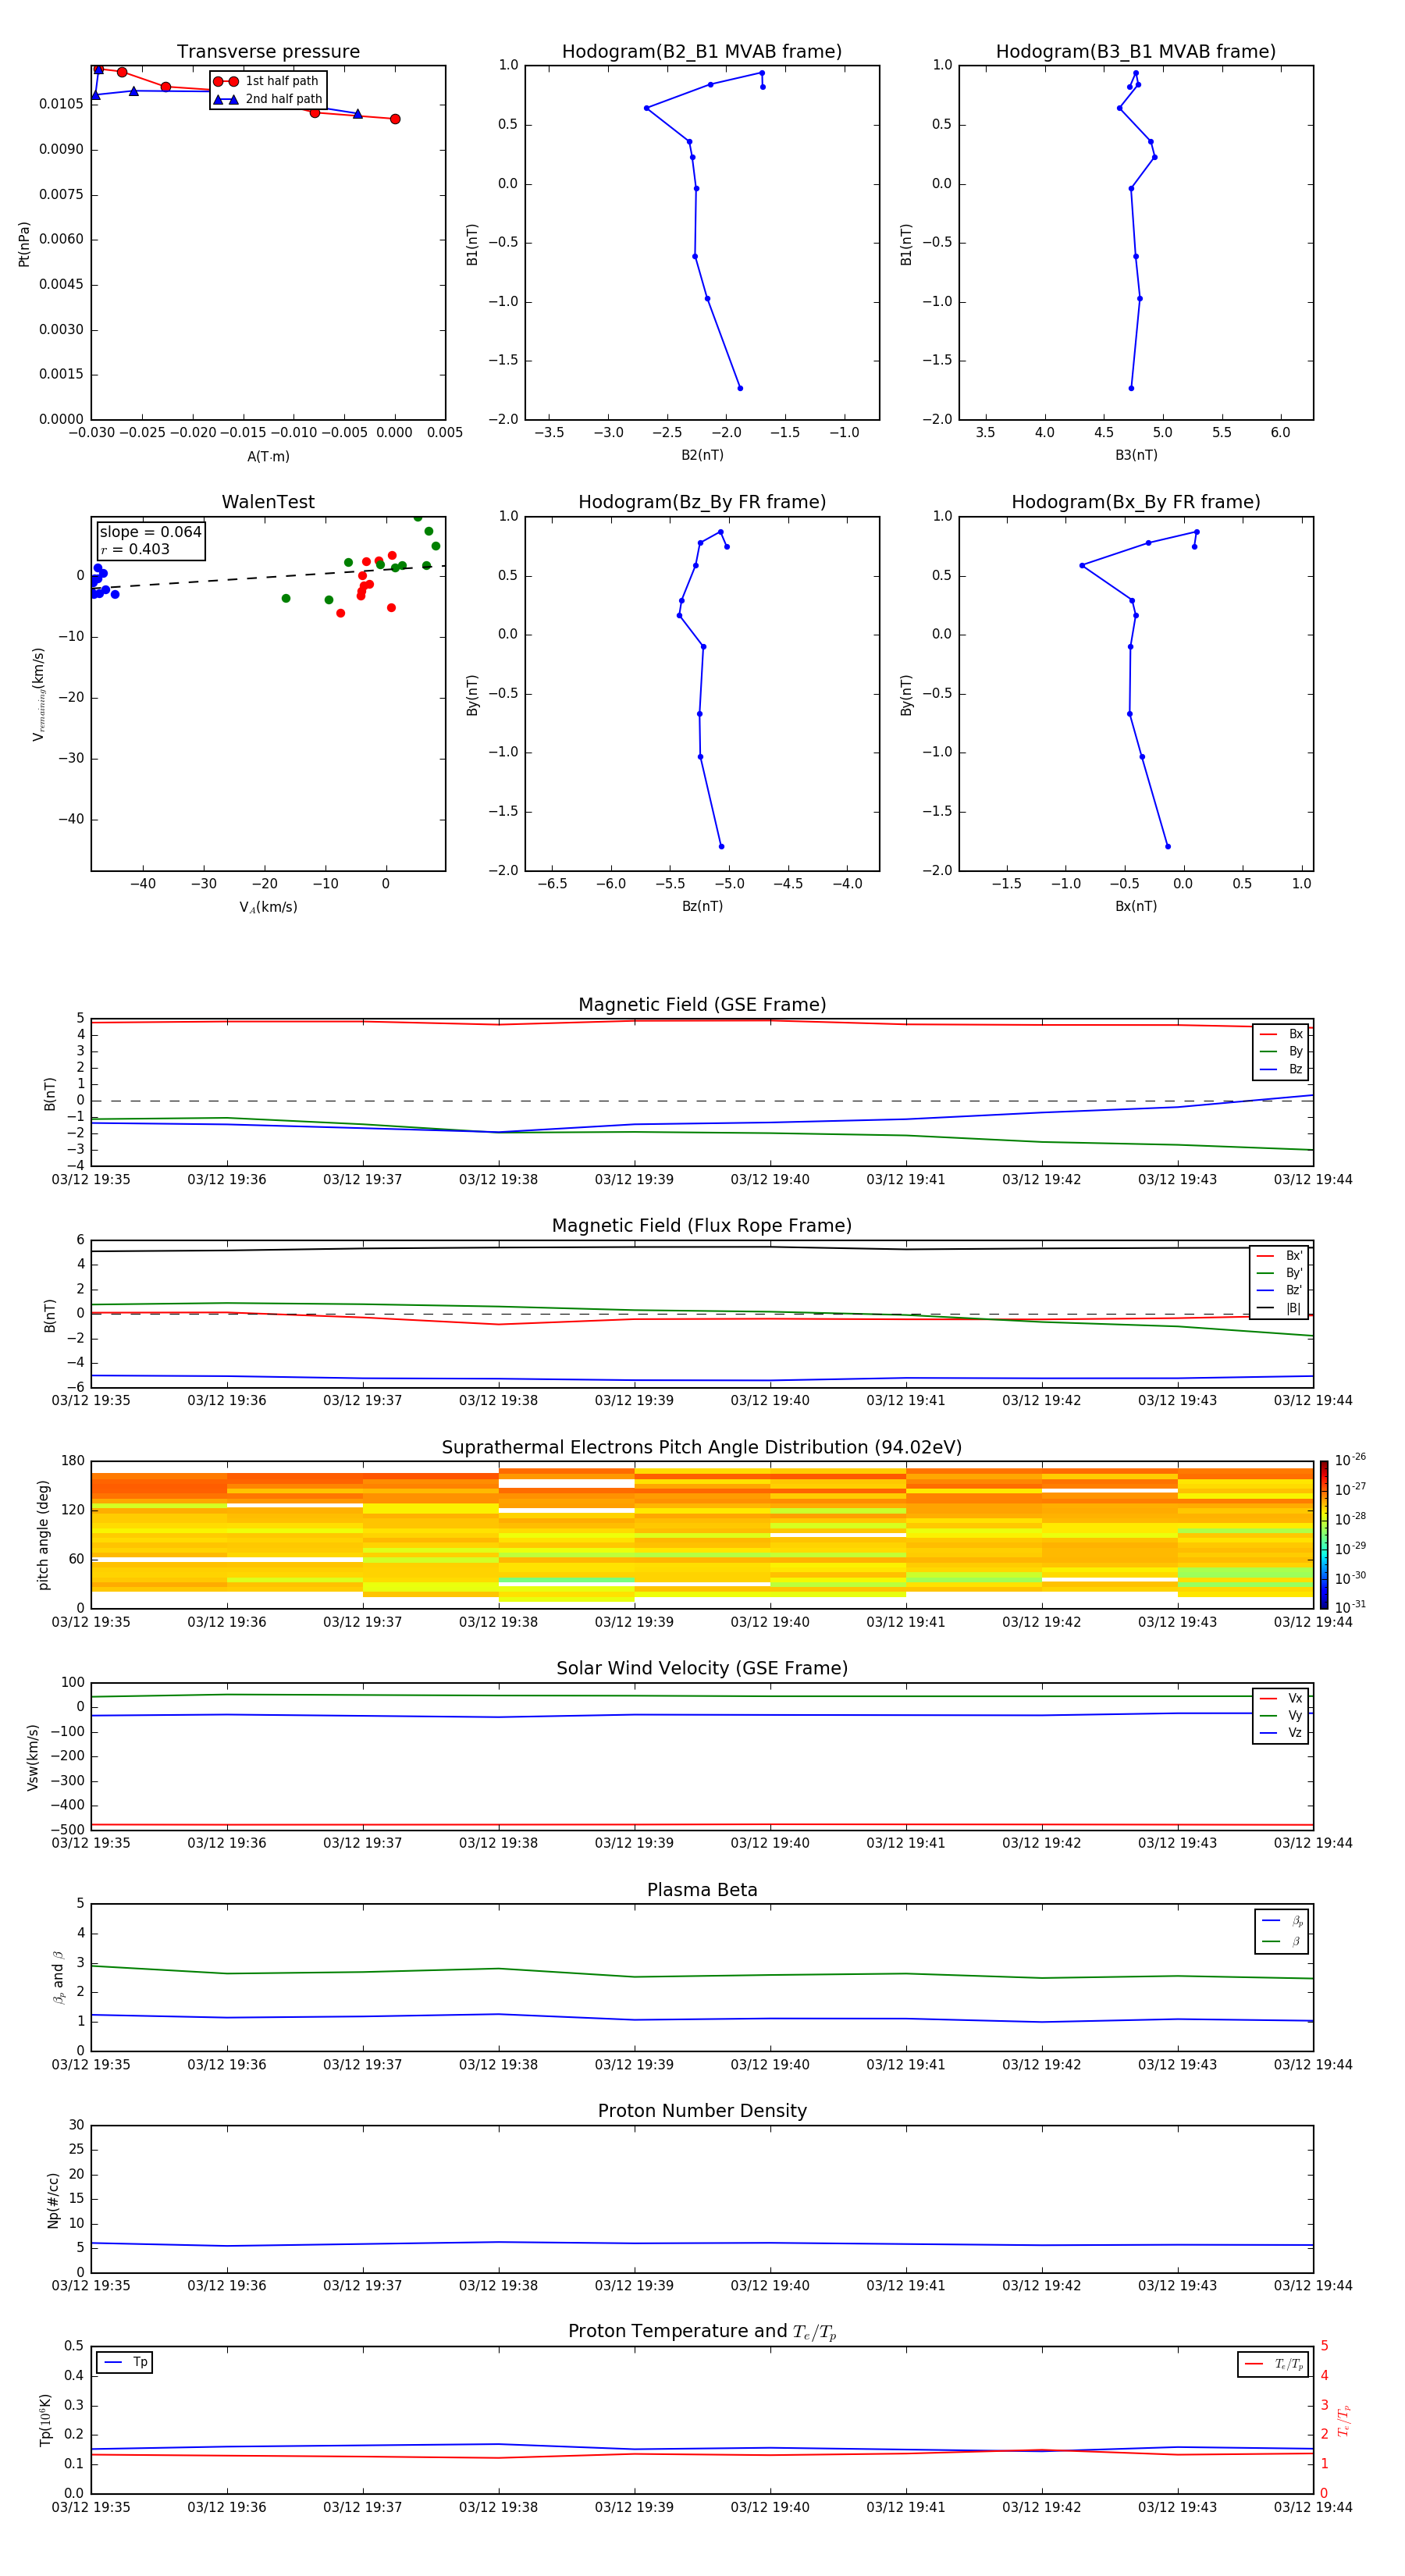The width and height of the screenshot is (1405, 2576).
Task: Click the "B2(nT)" x-axis label
Action: coord(702,455)
